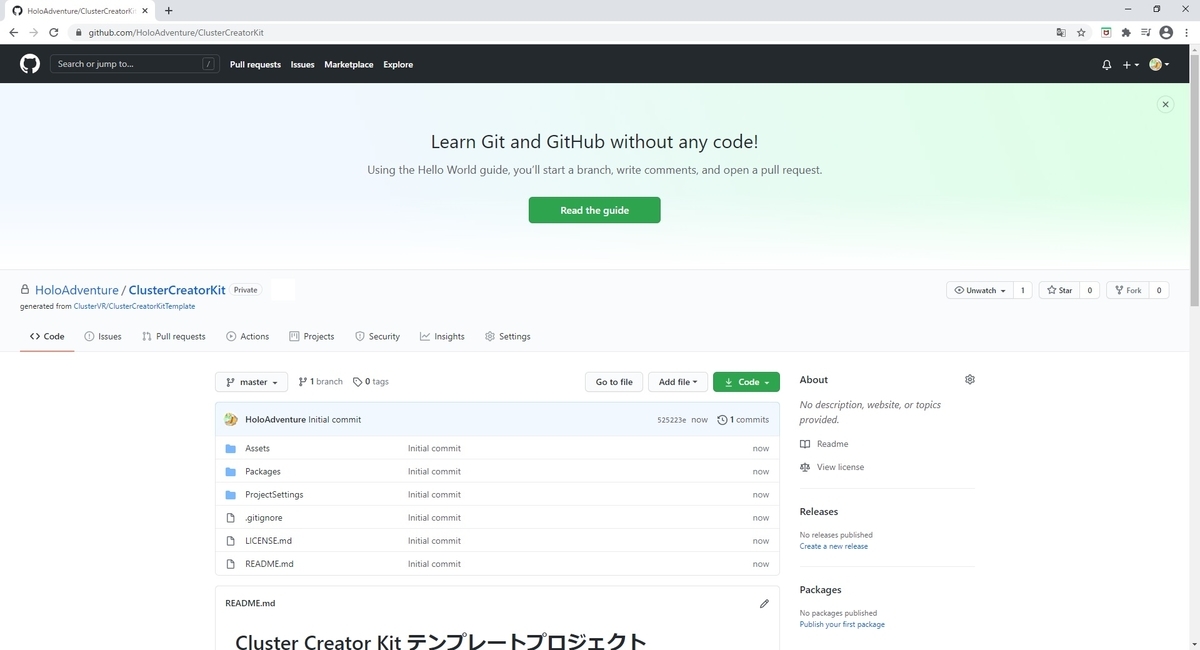Open a new browser tab

(168, 10)
